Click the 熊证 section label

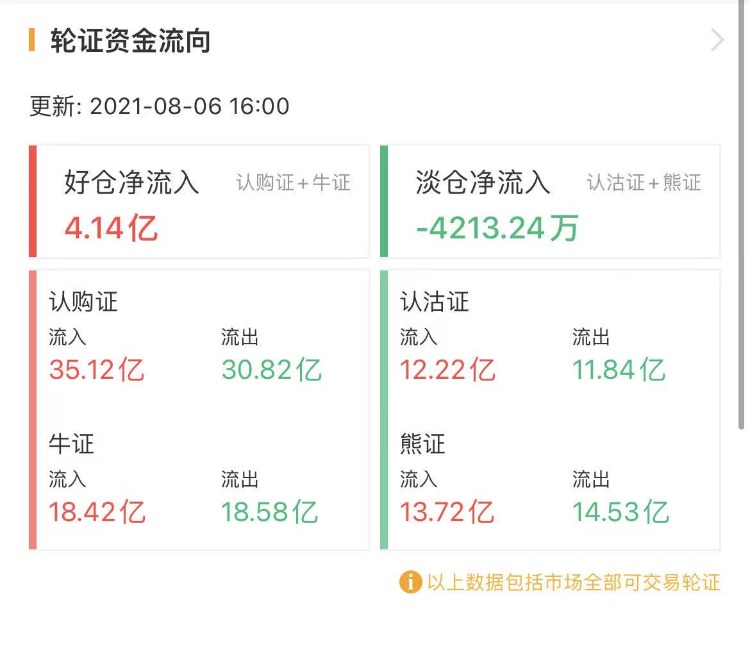click(x=423, y=443)
